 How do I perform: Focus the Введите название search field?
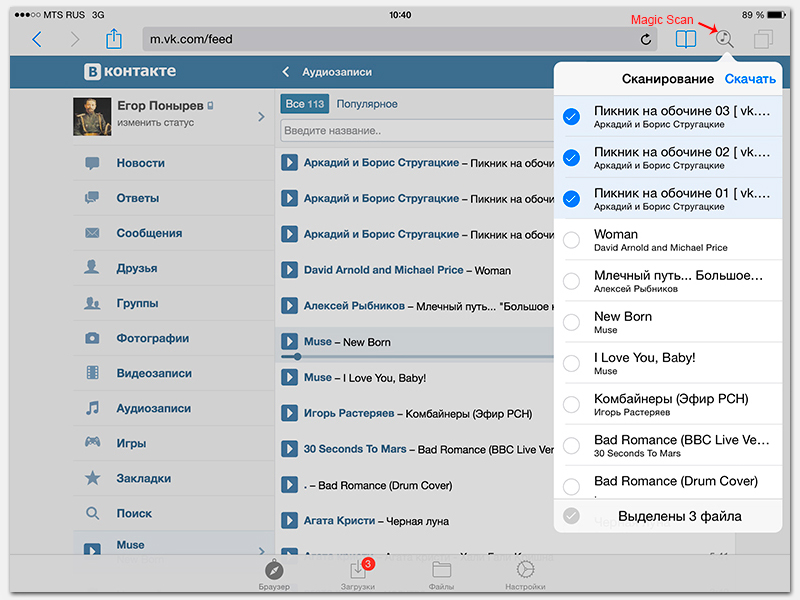[x=415, y=131]
